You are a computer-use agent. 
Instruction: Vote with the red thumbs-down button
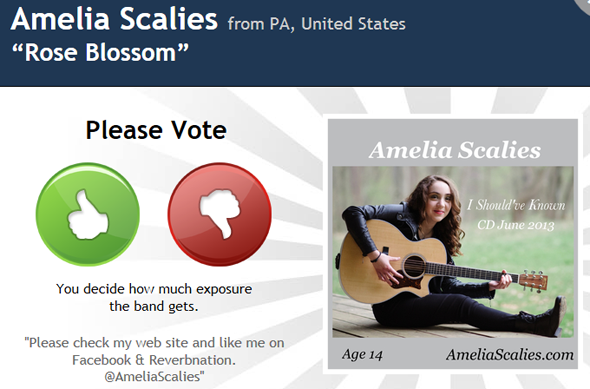coord(219,214)
